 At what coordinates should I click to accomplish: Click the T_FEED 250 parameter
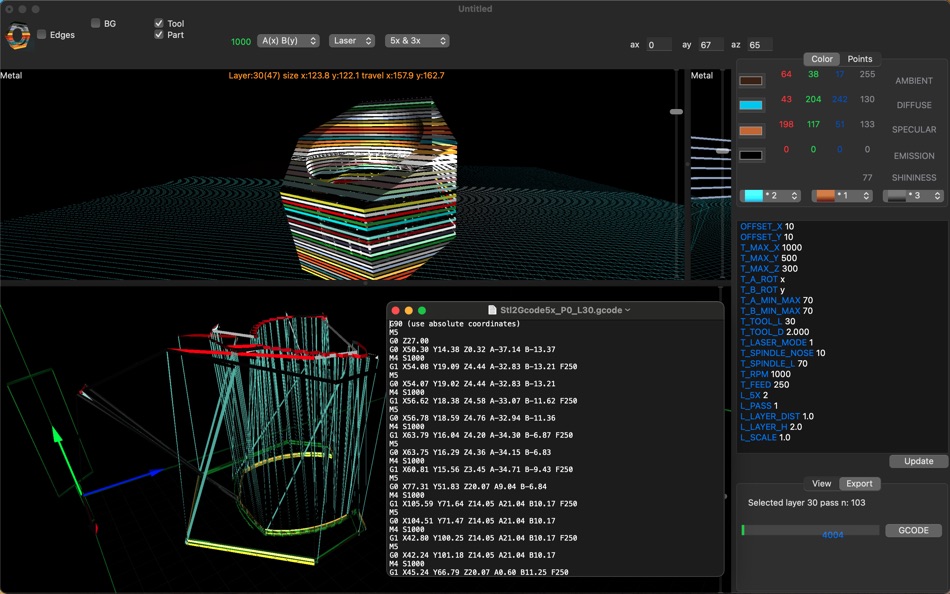tap(765, 384)
